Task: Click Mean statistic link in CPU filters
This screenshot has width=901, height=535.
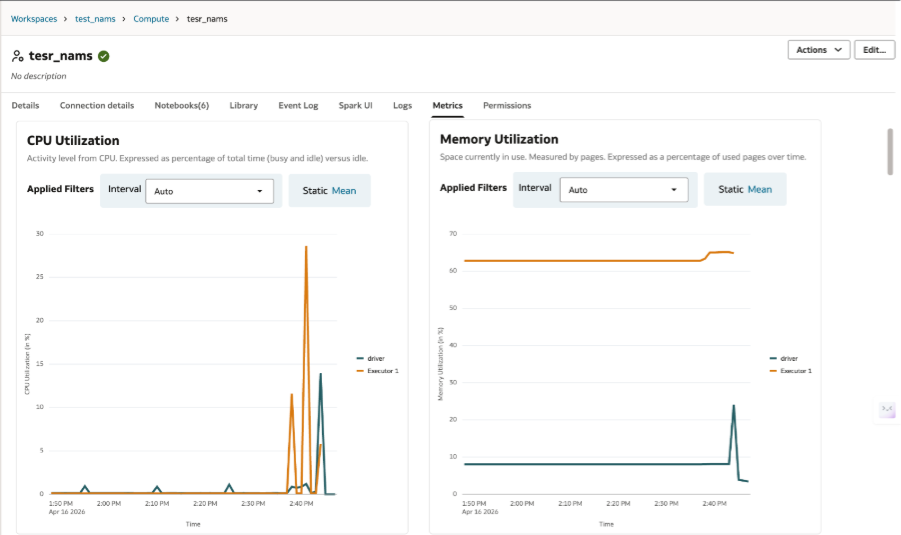Action: 344,190
